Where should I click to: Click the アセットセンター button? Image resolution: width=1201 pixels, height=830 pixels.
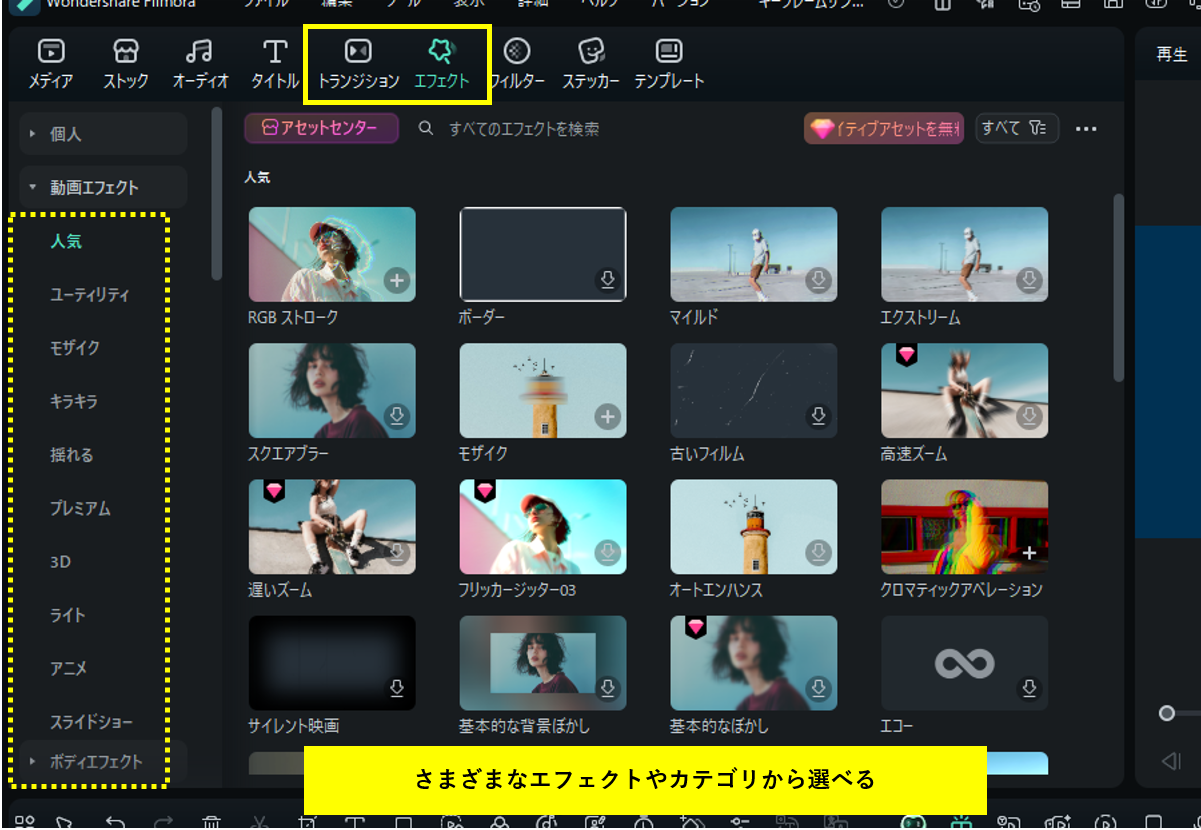coord(321,128)
